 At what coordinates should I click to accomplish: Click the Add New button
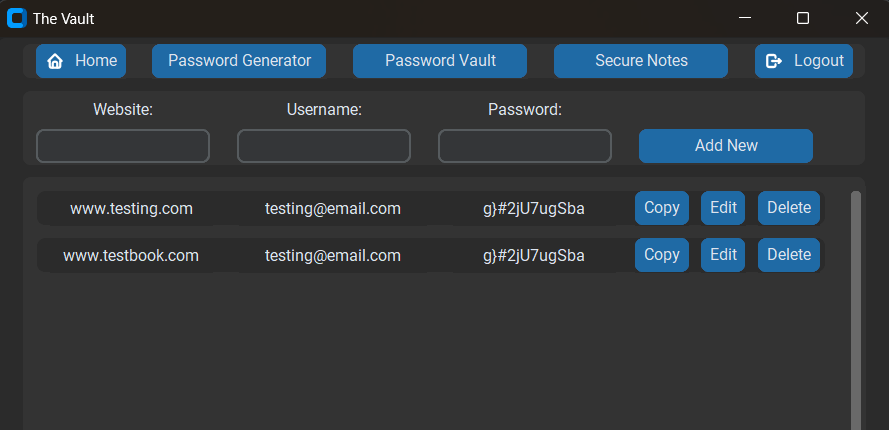click(726, 146)
